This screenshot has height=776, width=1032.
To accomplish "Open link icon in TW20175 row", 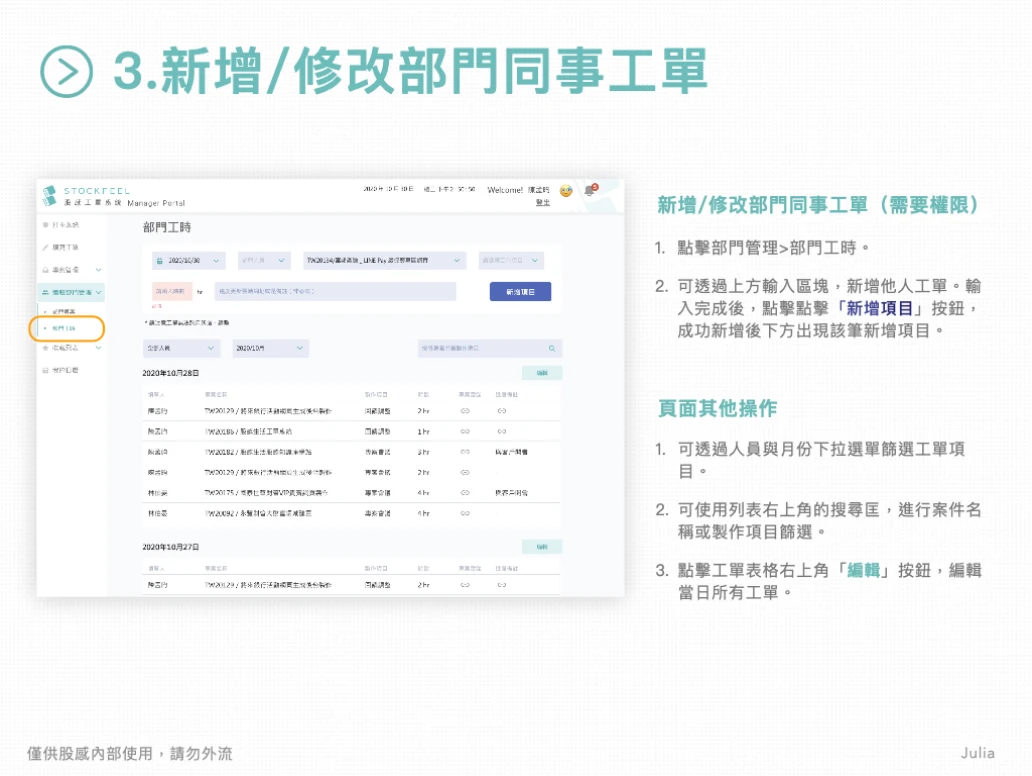I will point(465,492).
